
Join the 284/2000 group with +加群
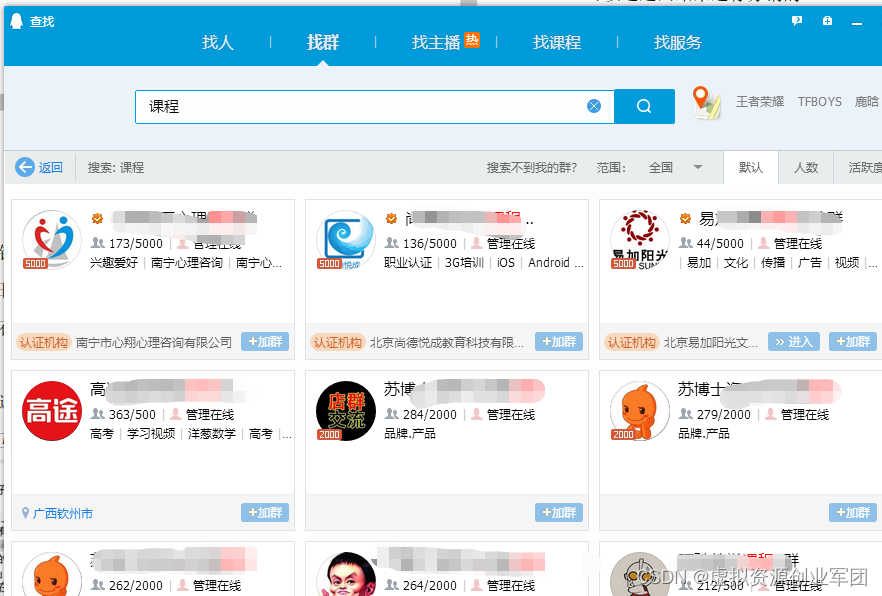click(559, 512)
